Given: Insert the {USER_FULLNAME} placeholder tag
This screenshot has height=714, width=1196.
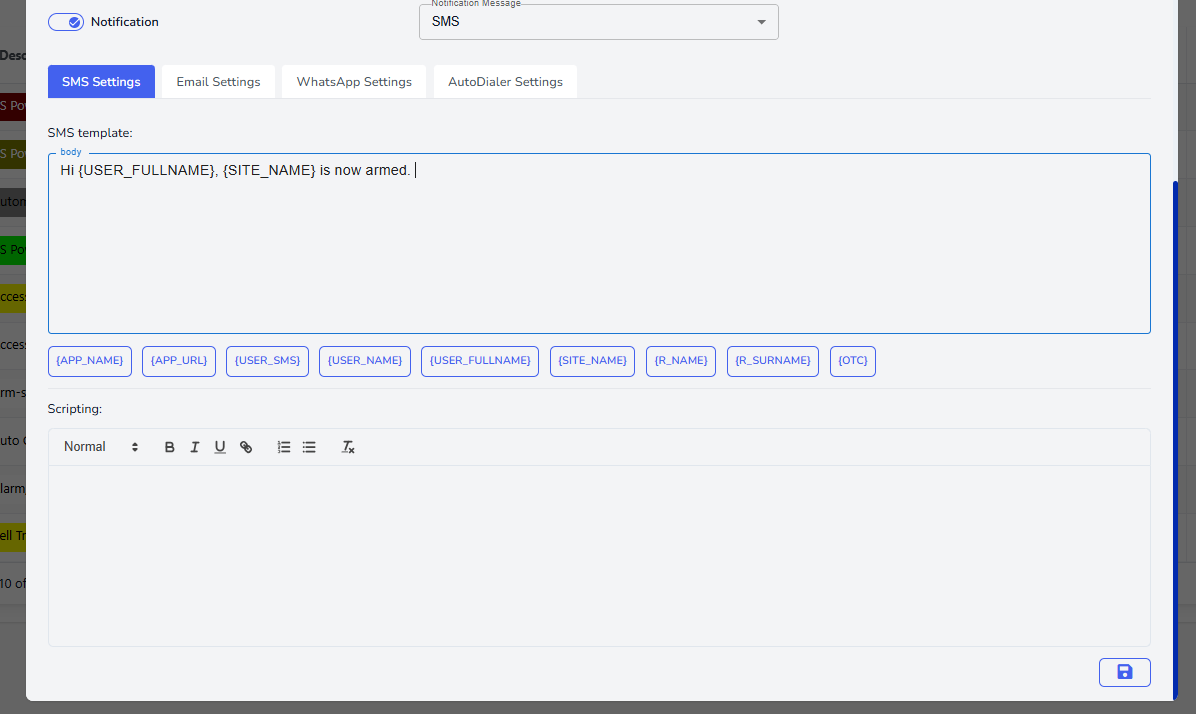Looking at the screenshot, I should 480,361.
